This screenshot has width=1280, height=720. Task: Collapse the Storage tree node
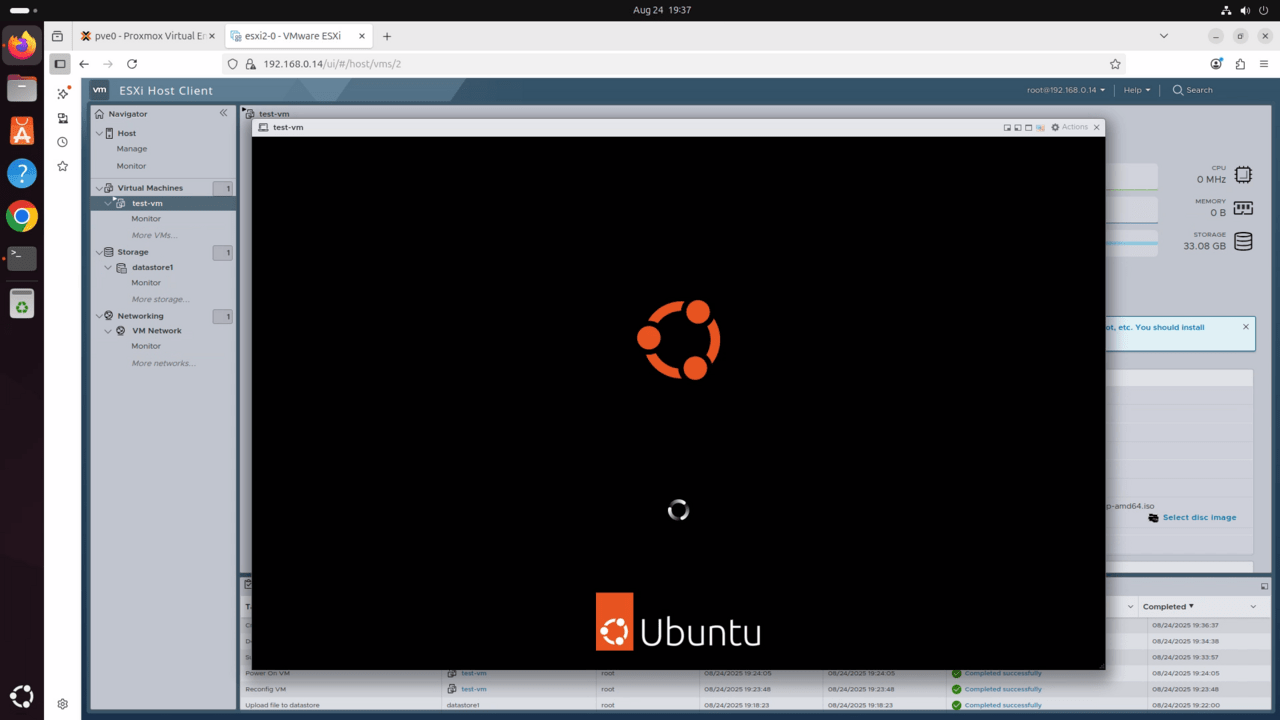(99, 252)
